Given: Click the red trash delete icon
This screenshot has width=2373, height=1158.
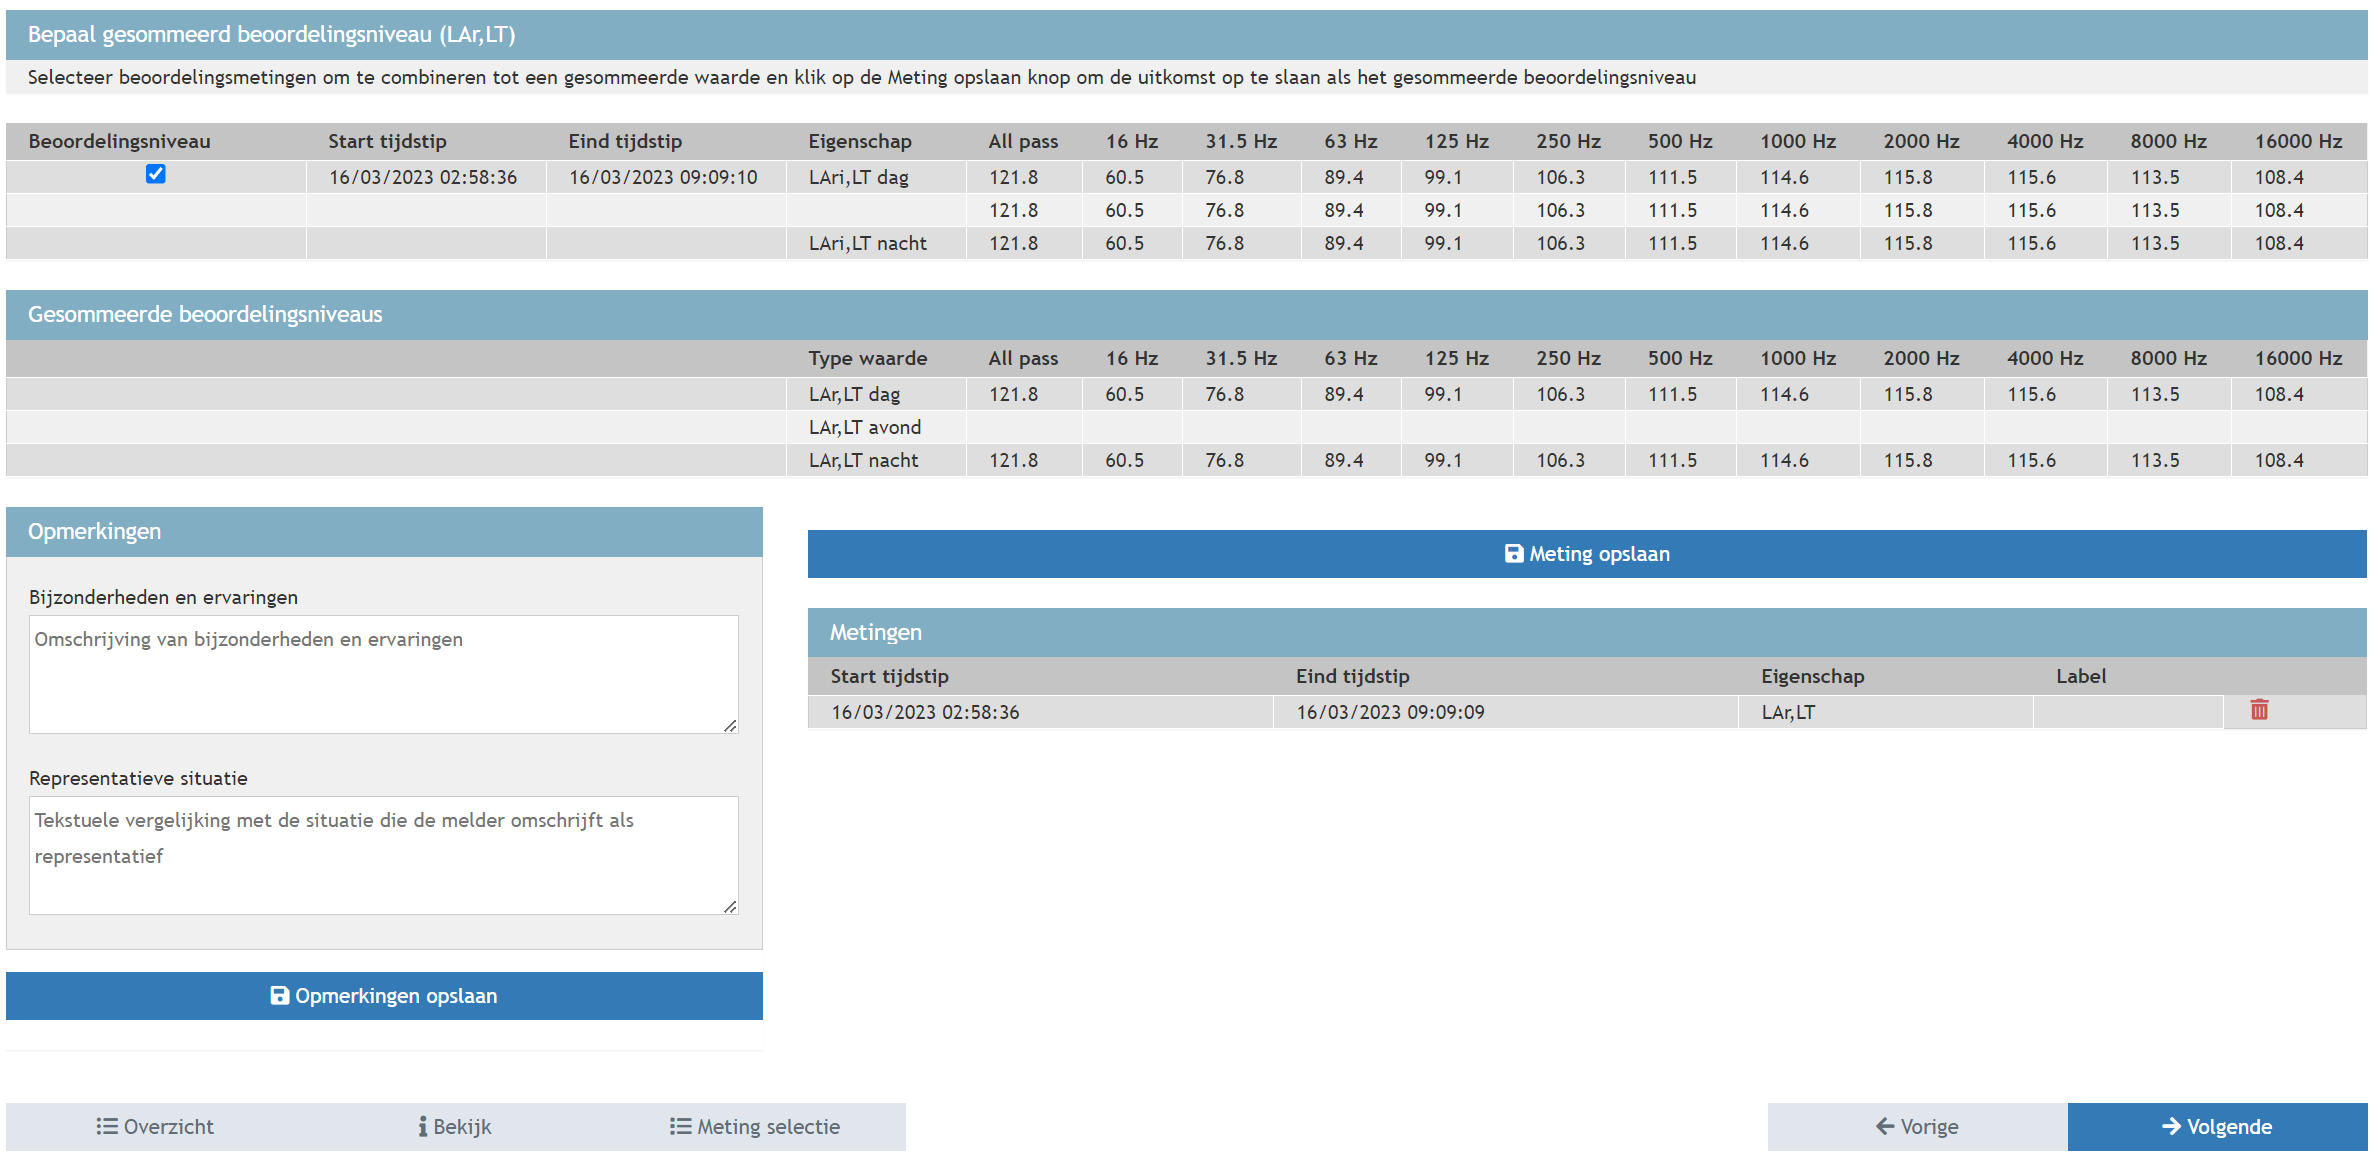Looking at the screenshot, I should (2258, 710).
